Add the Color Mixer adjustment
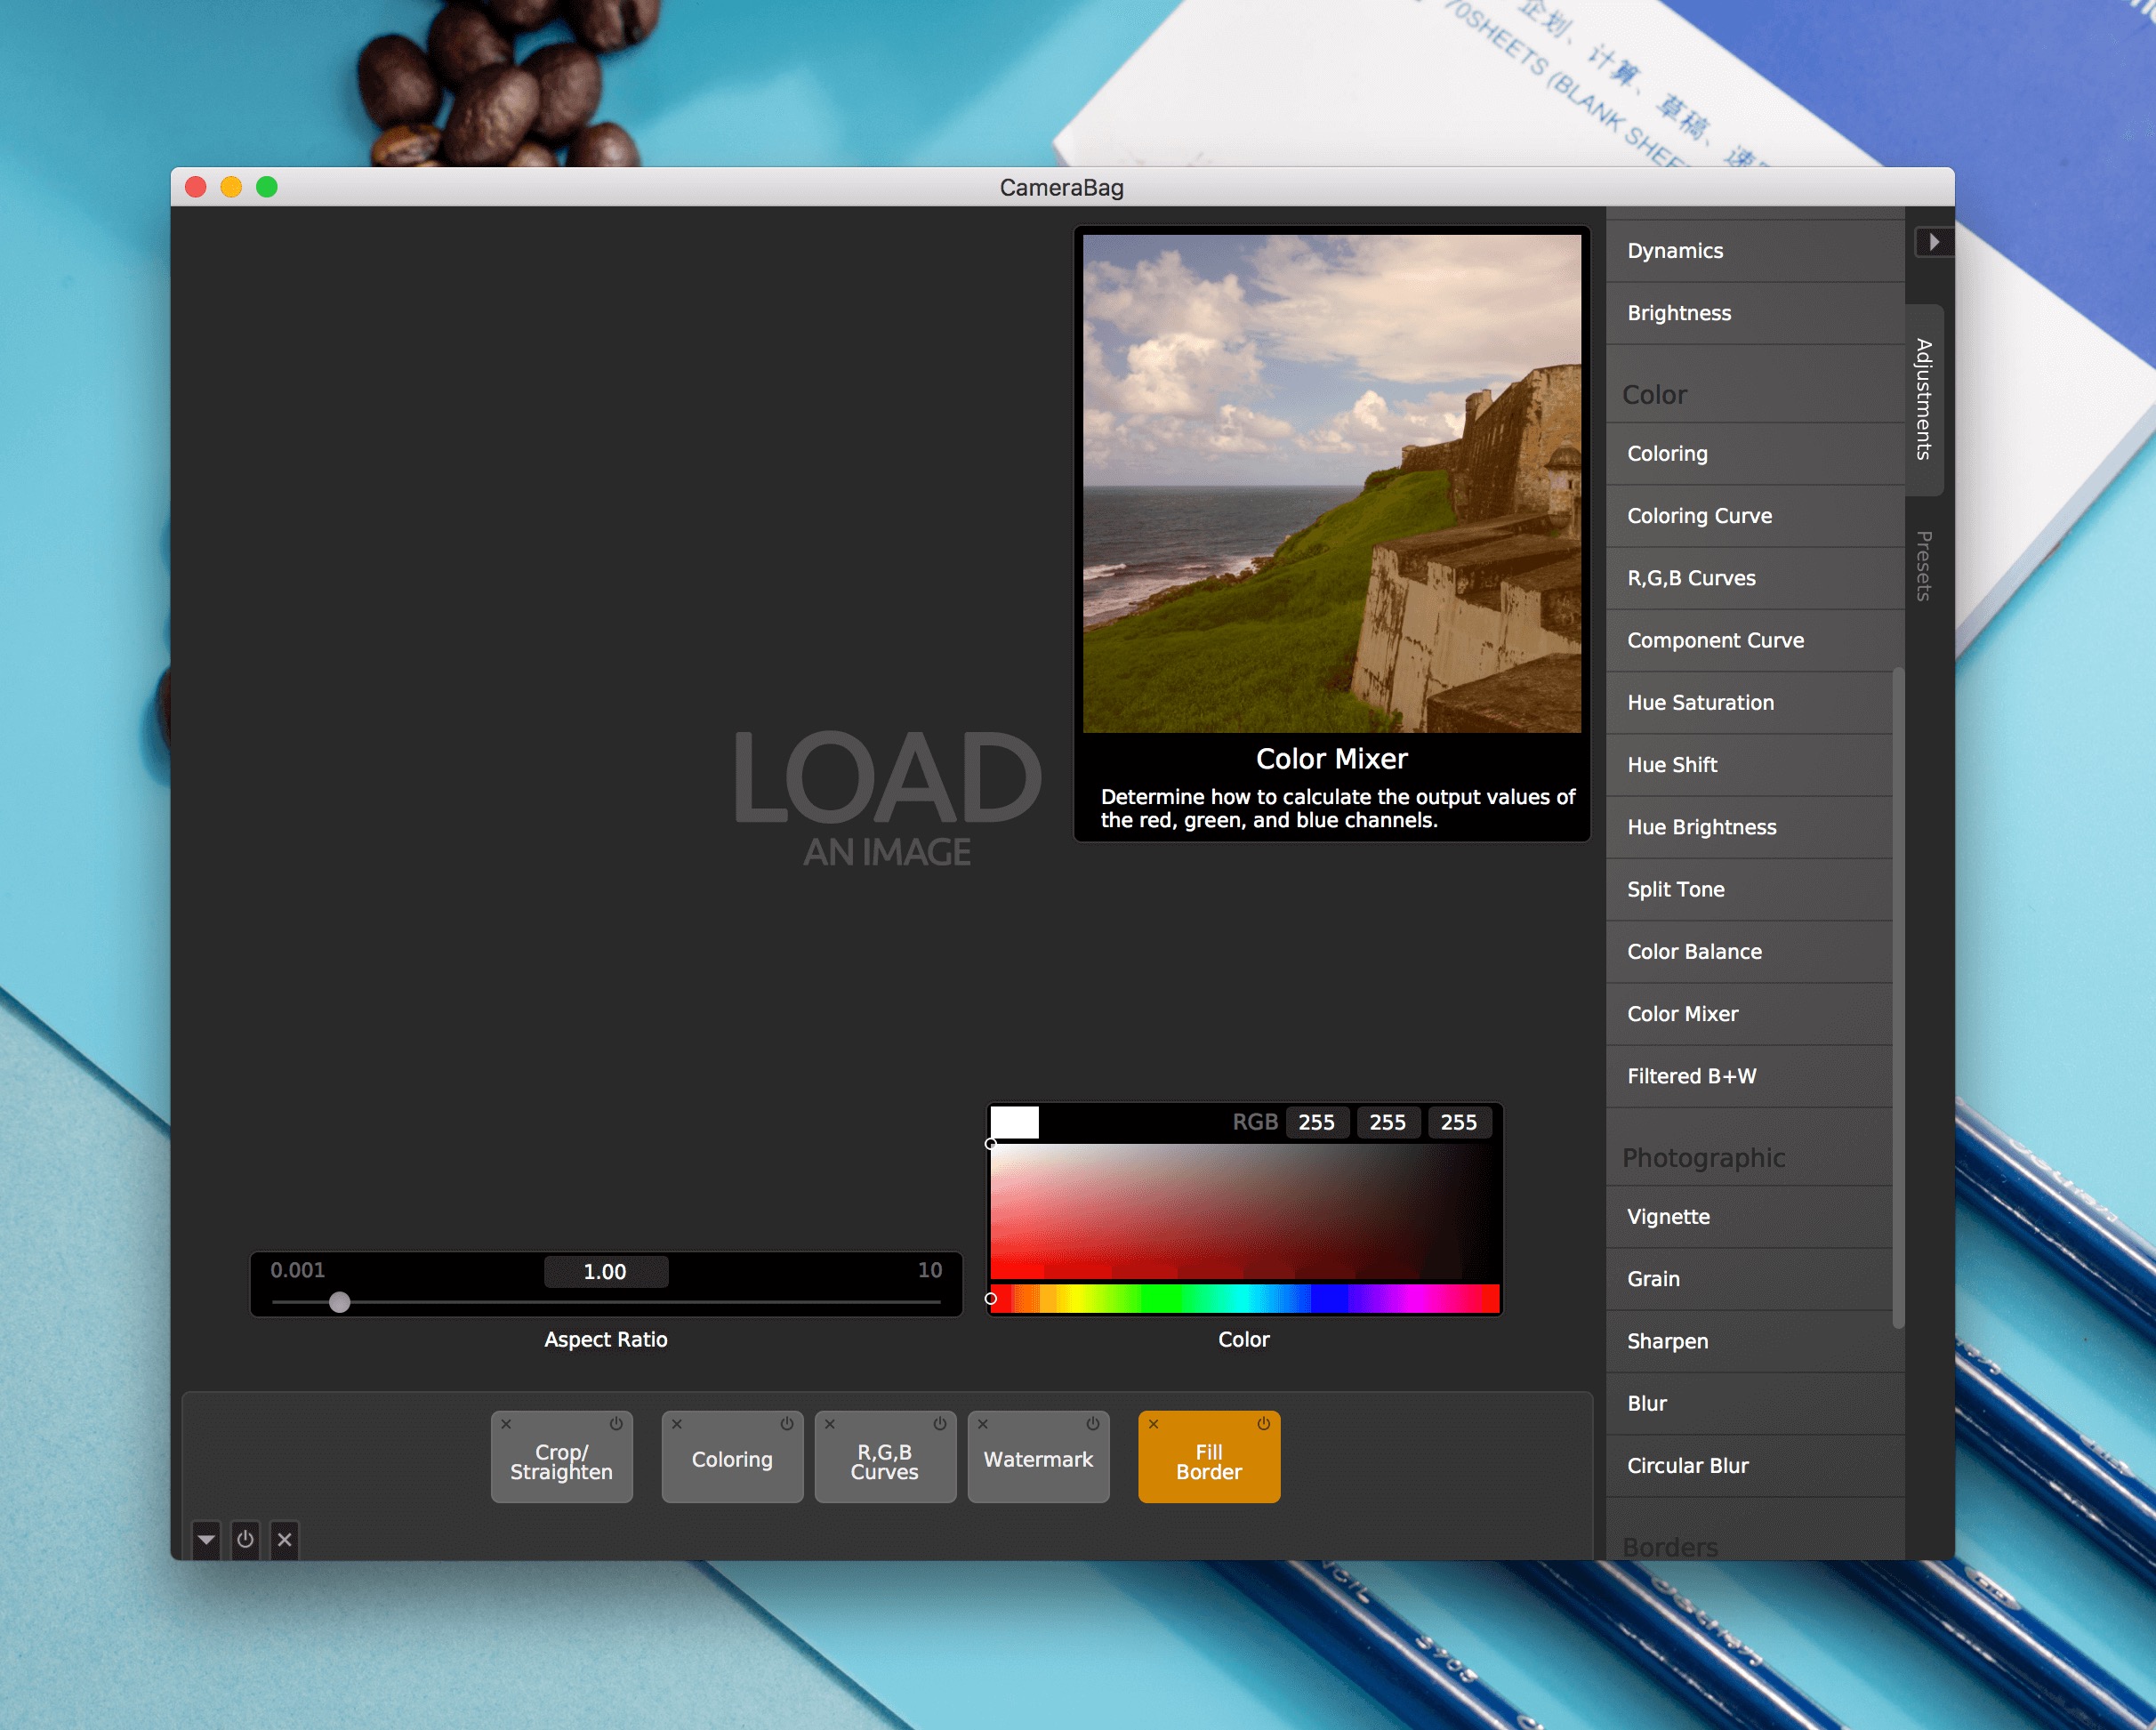This screenshot has height=1730, width=2156. pos(1682,1014)
